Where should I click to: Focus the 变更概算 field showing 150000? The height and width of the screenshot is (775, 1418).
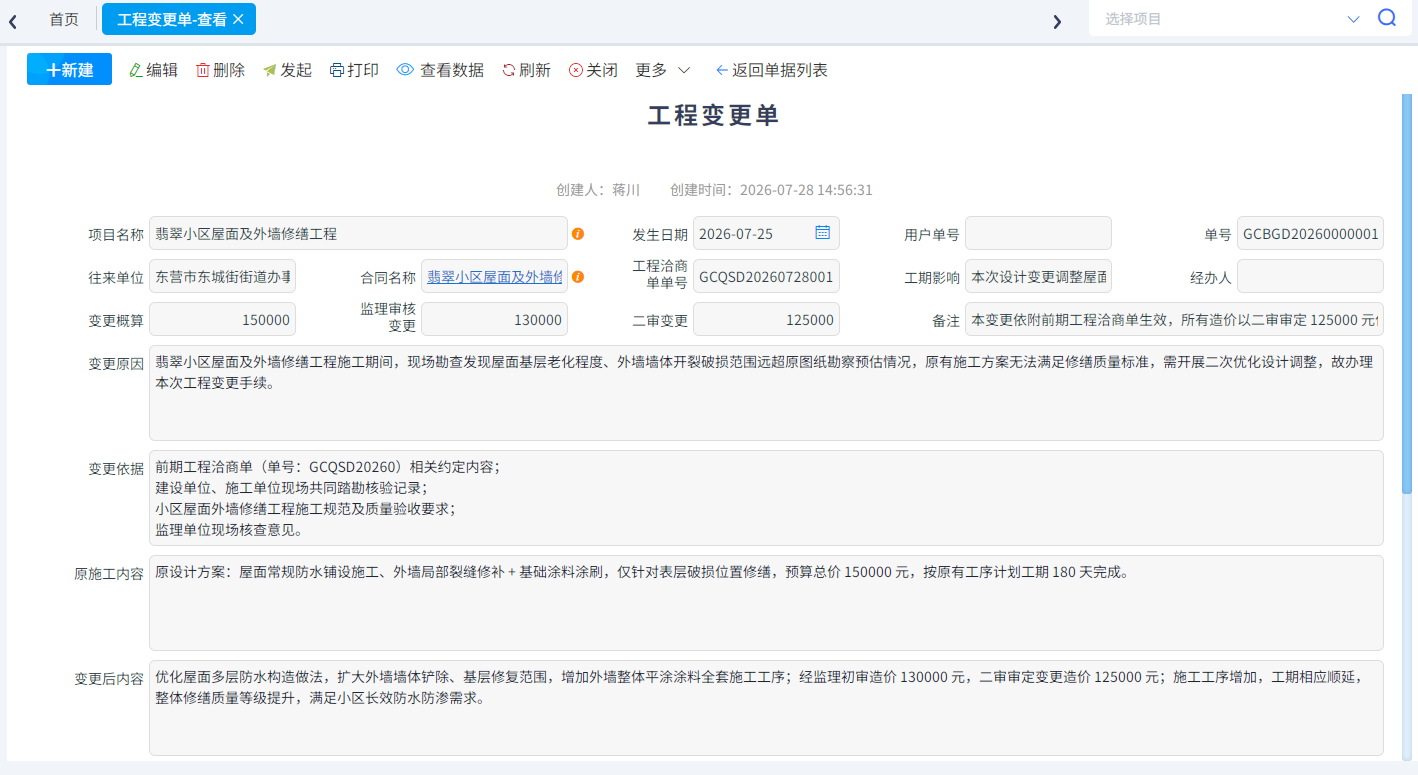222,319
